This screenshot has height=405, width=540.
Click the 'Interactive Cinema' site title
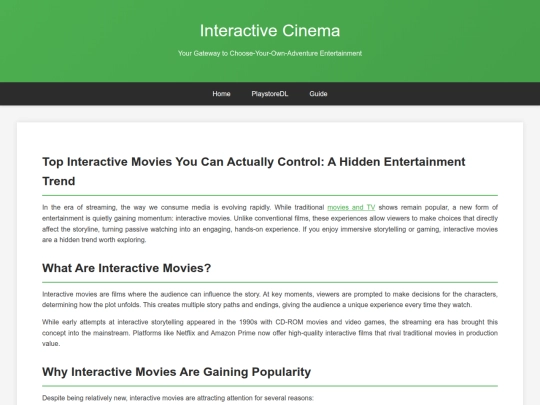(270, 31)
